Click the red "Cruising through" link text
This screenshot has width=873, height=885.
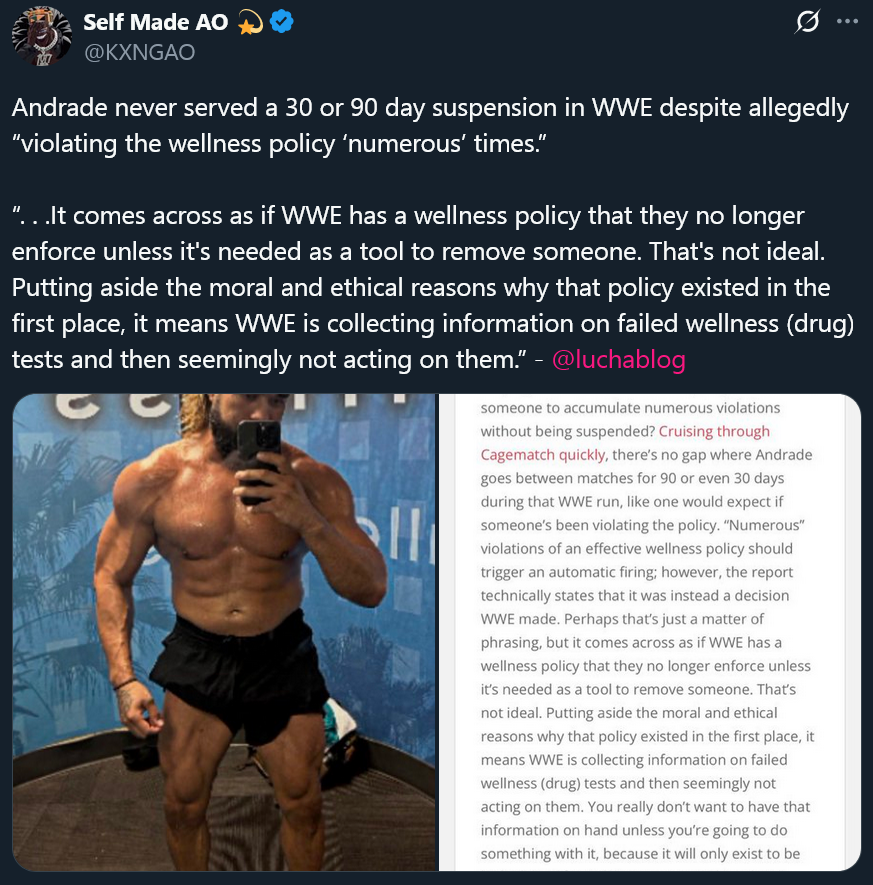pos(714,431)
